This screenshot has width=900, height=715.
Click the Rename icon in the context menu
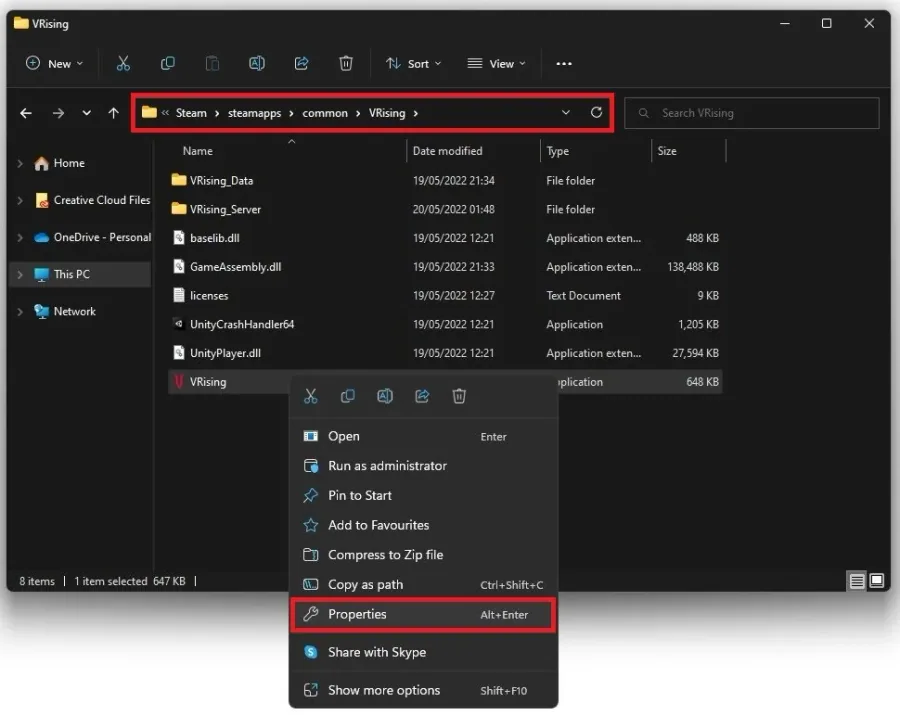385,396
